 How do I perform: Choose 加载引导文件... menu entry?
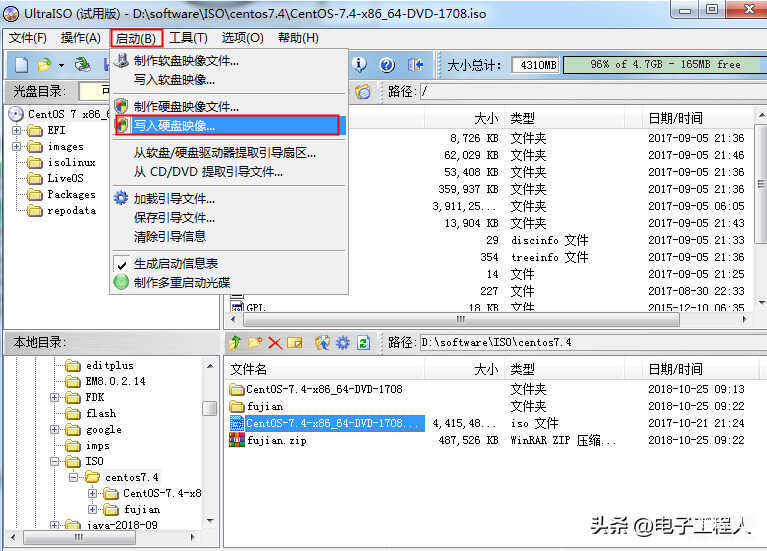coord(227,199)
